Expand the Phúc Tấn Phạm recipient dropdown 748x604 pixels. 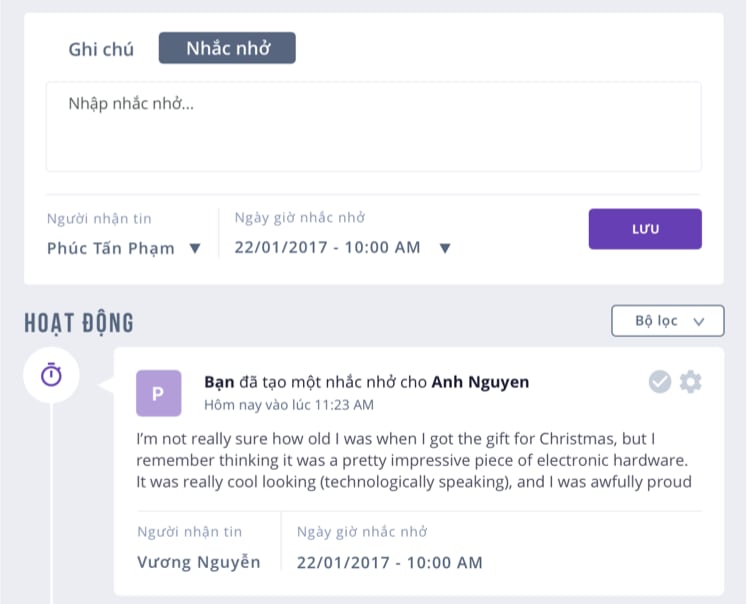(196, 249)
